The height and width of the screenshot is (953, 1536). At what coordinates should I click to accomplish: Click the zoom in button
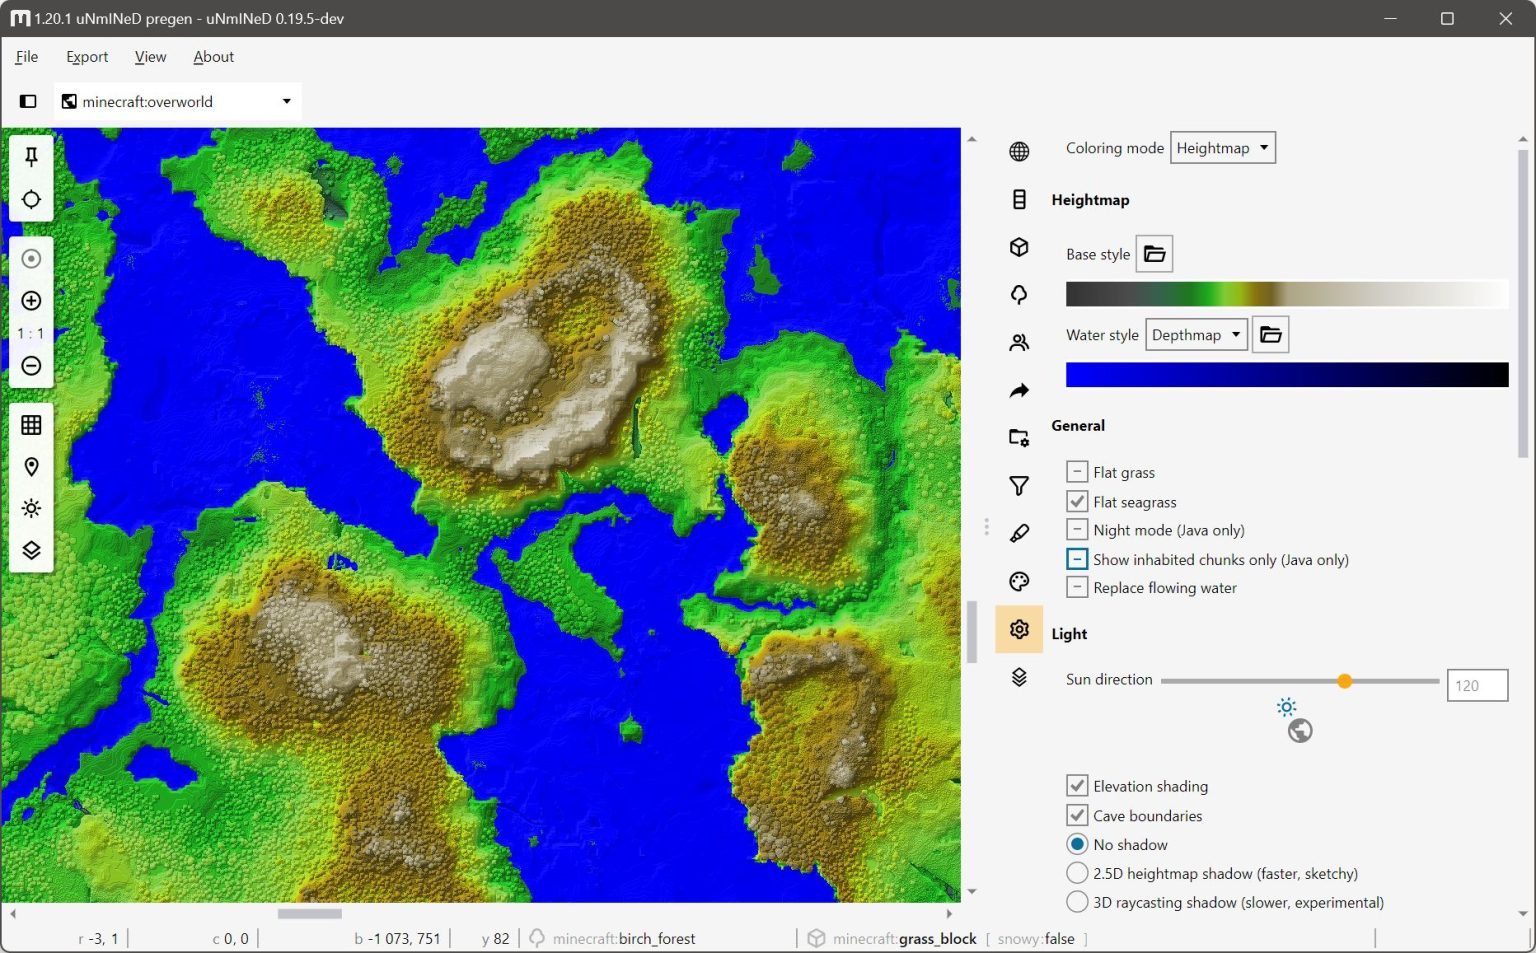(x=31, y=300)
